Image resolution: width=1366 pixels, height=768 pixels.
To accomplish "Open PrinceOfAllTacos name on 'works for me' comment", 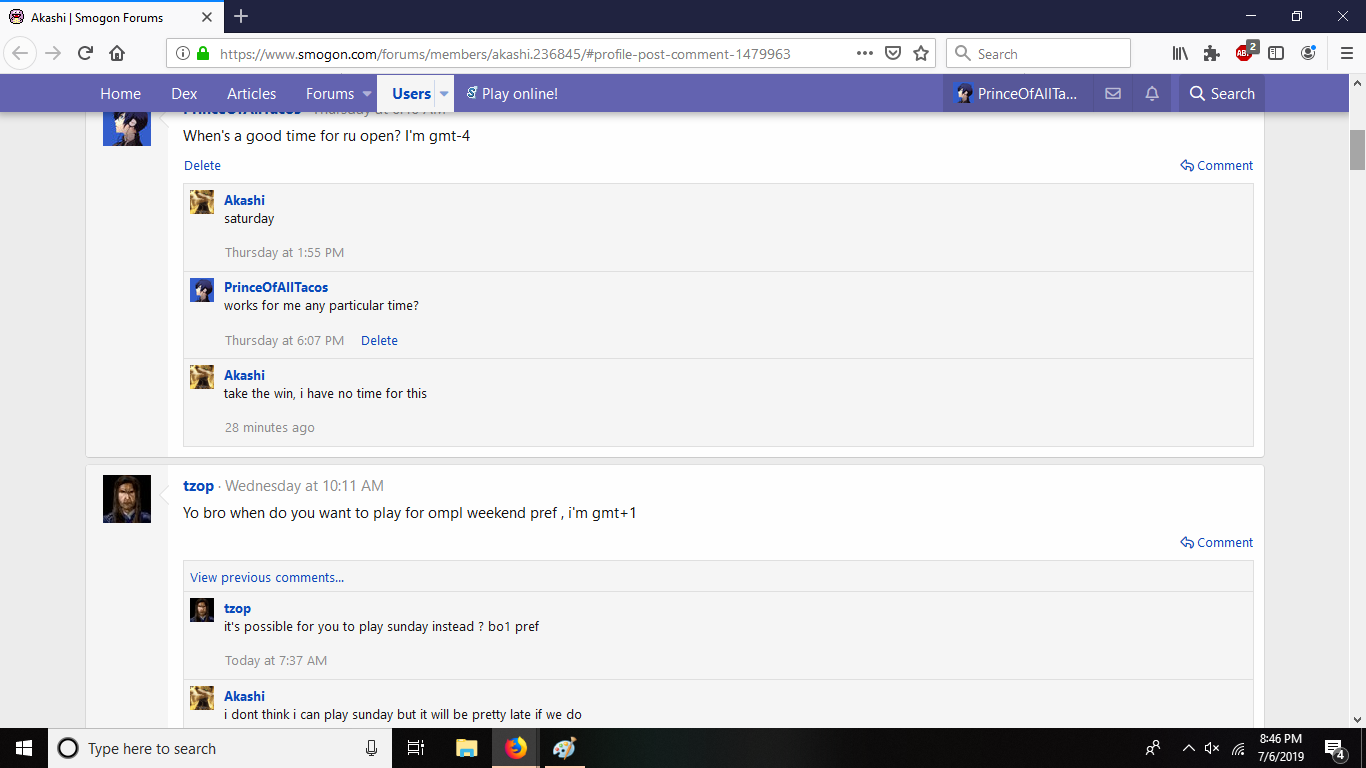I will (x=276, y=287).
